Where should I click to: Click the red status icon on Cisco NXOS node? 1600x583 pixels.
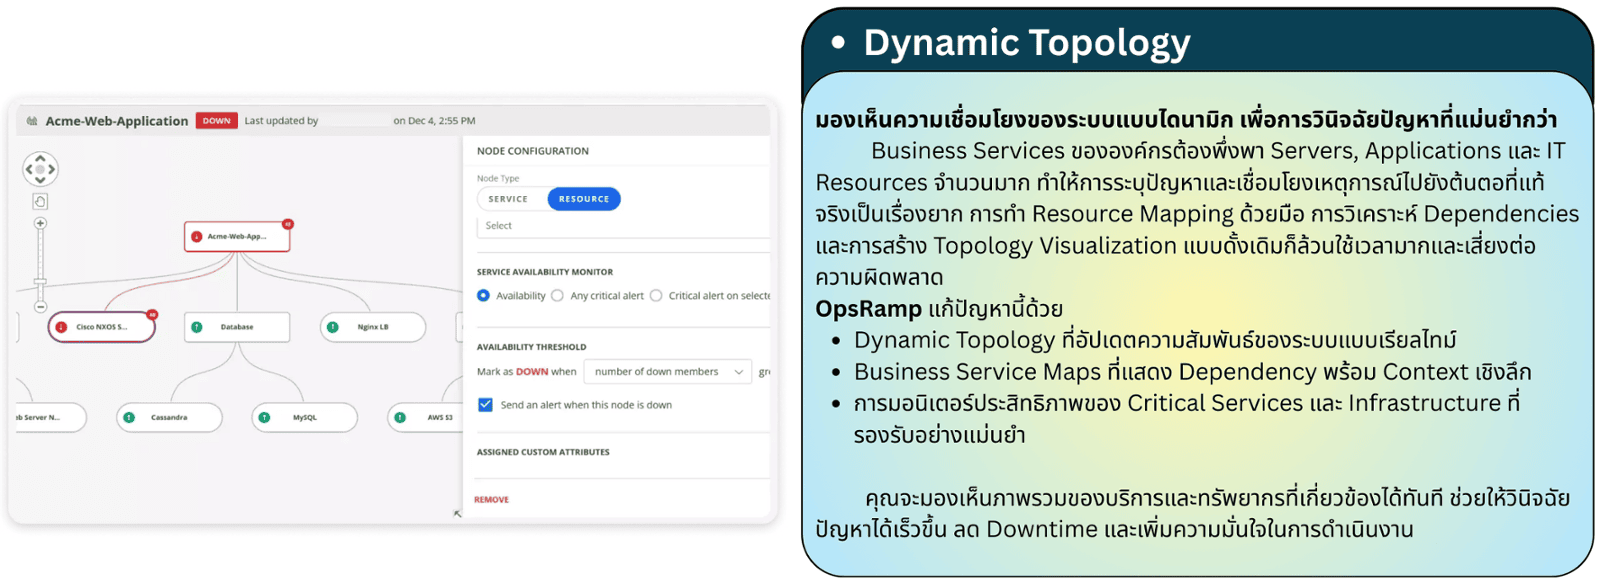pos(62,327)
